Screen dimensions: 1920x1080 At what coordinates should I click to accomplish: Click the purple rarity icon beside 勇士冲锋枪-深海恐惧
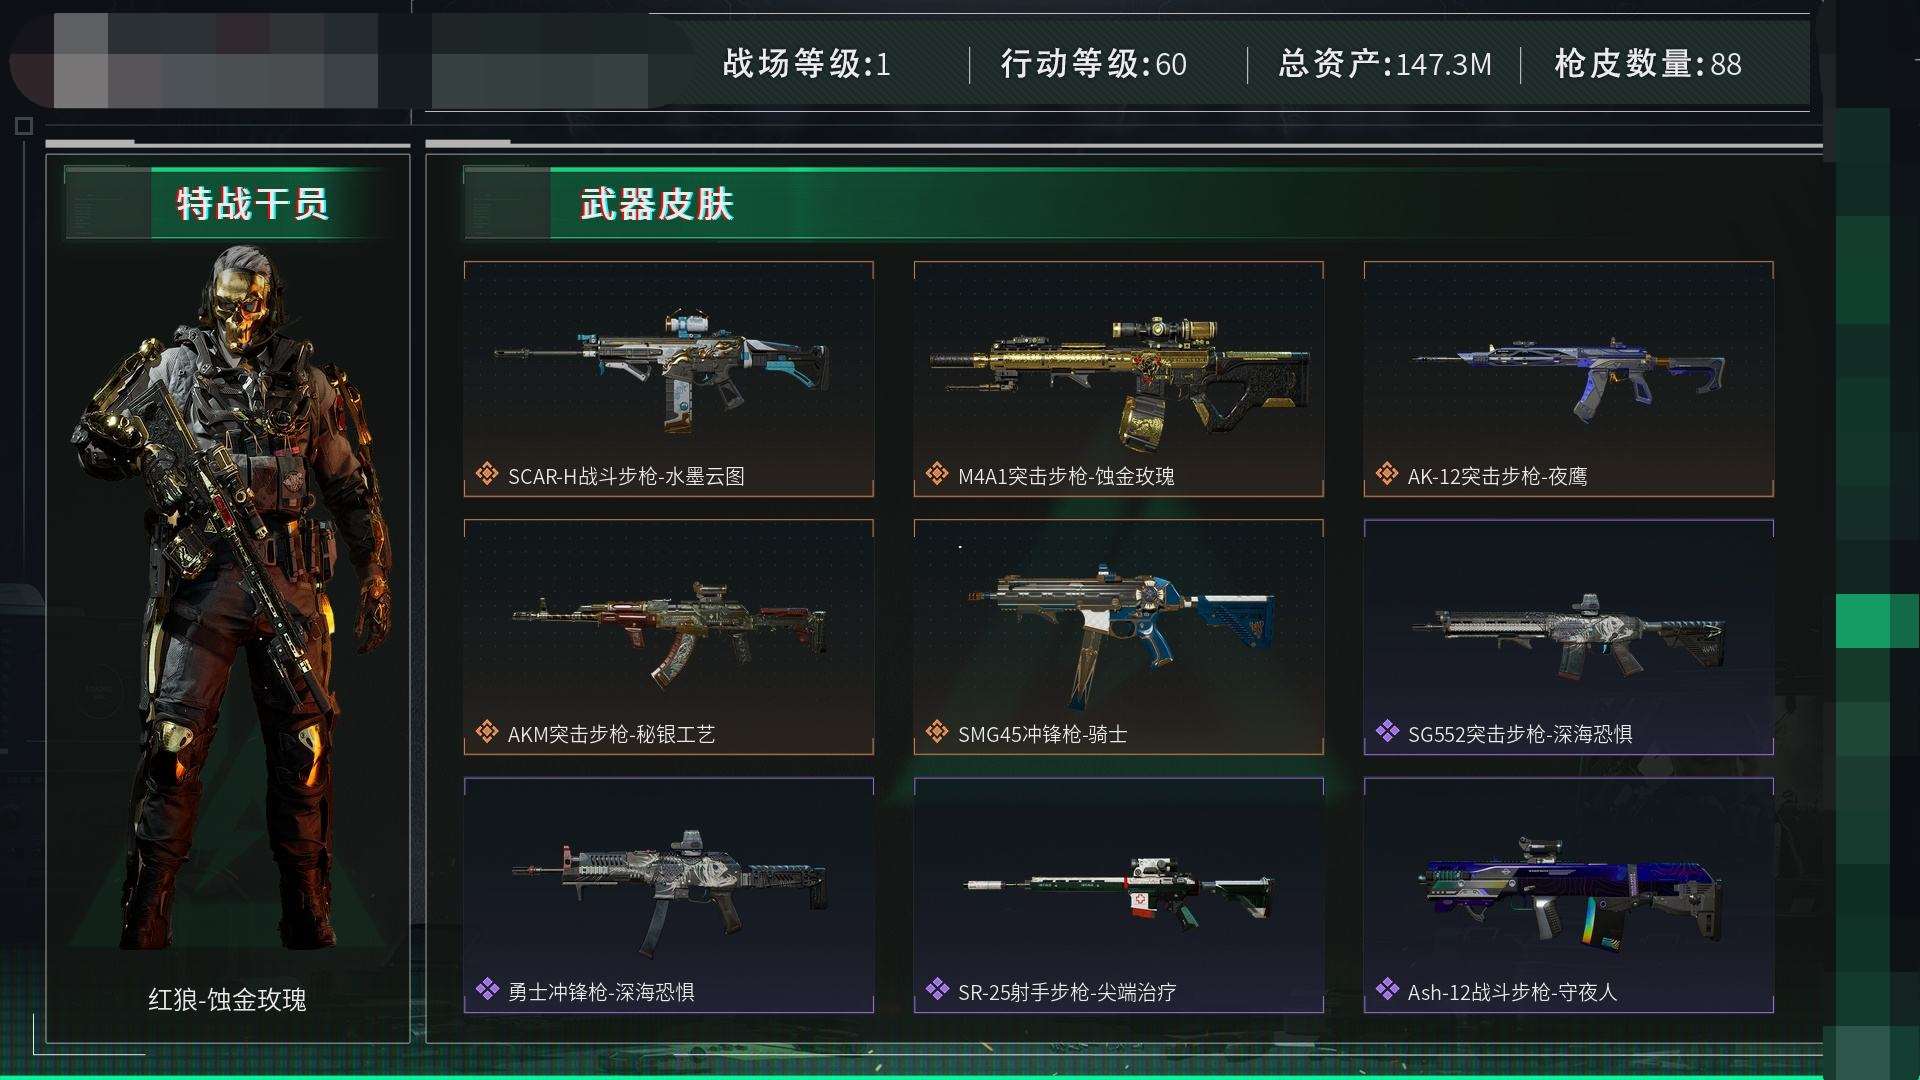[487, 990]
